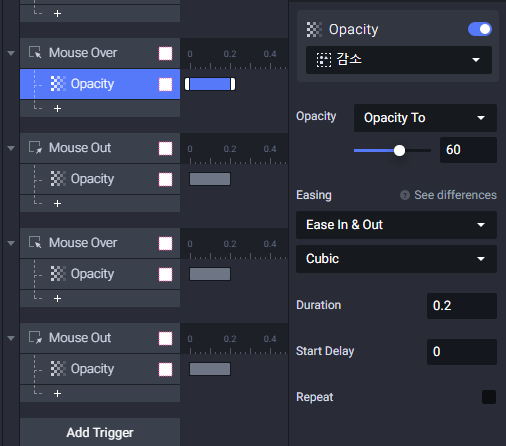Screen dimensions: 506x446
Task: Add a response with the plus under the second Mouse Out
Action: pyautogui.click(x=57, y=393)
